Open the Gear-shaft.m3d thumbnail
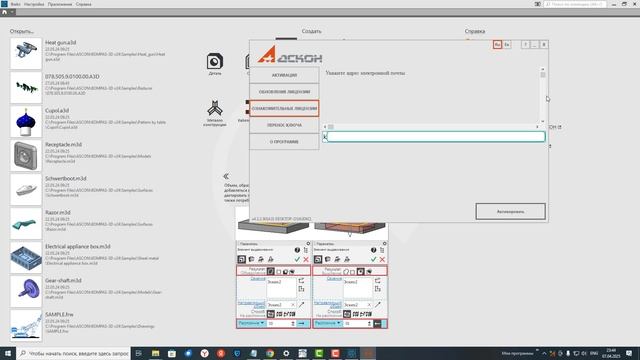Image resolution: width=640 pixels, height=360 pixels. [x=26, y=291]
